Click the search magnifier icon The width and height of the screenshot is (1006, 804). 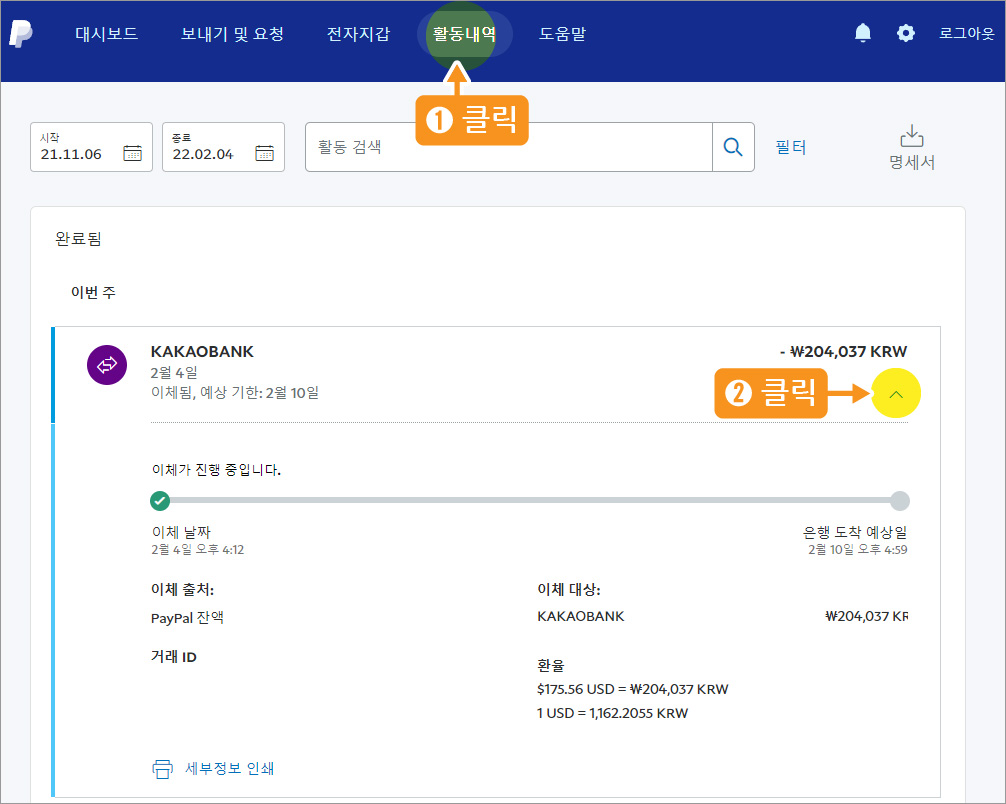733,147
